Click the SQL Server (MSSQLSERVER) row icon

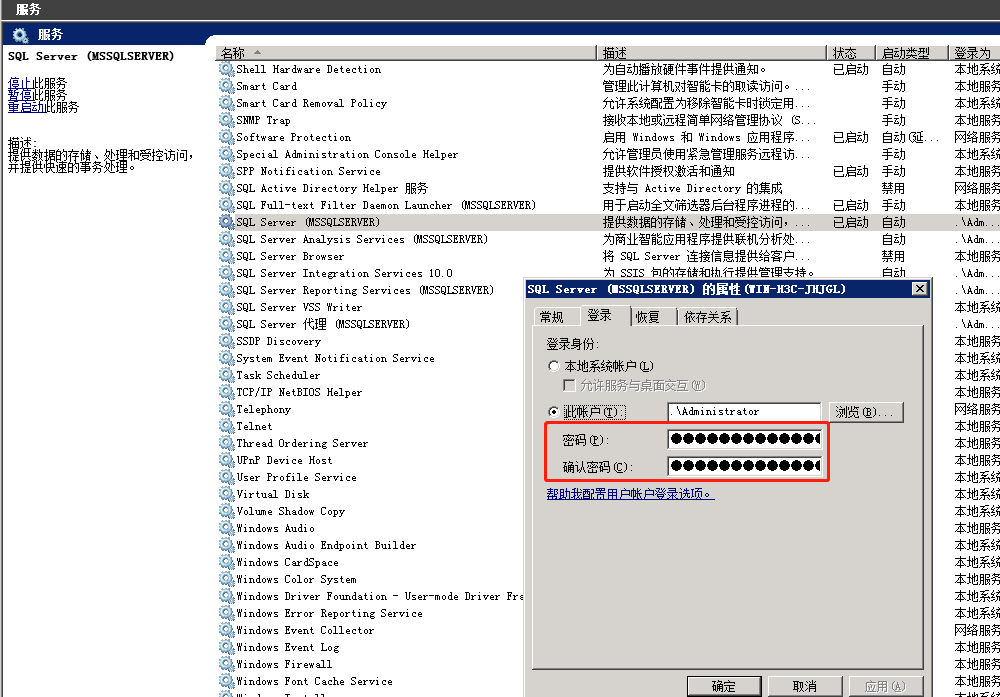tap(226, 222)
